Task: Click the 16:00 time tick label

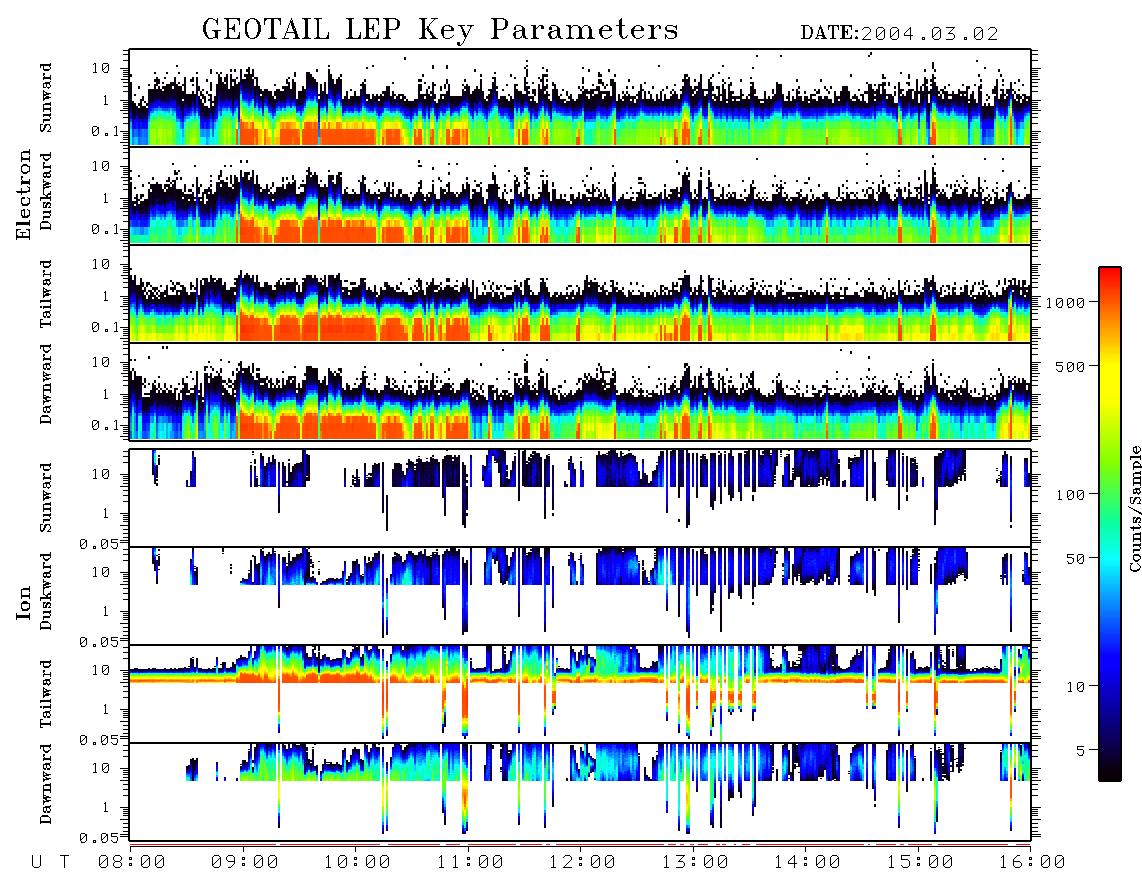Action: pyautogui.click(x=1032, y=862)
